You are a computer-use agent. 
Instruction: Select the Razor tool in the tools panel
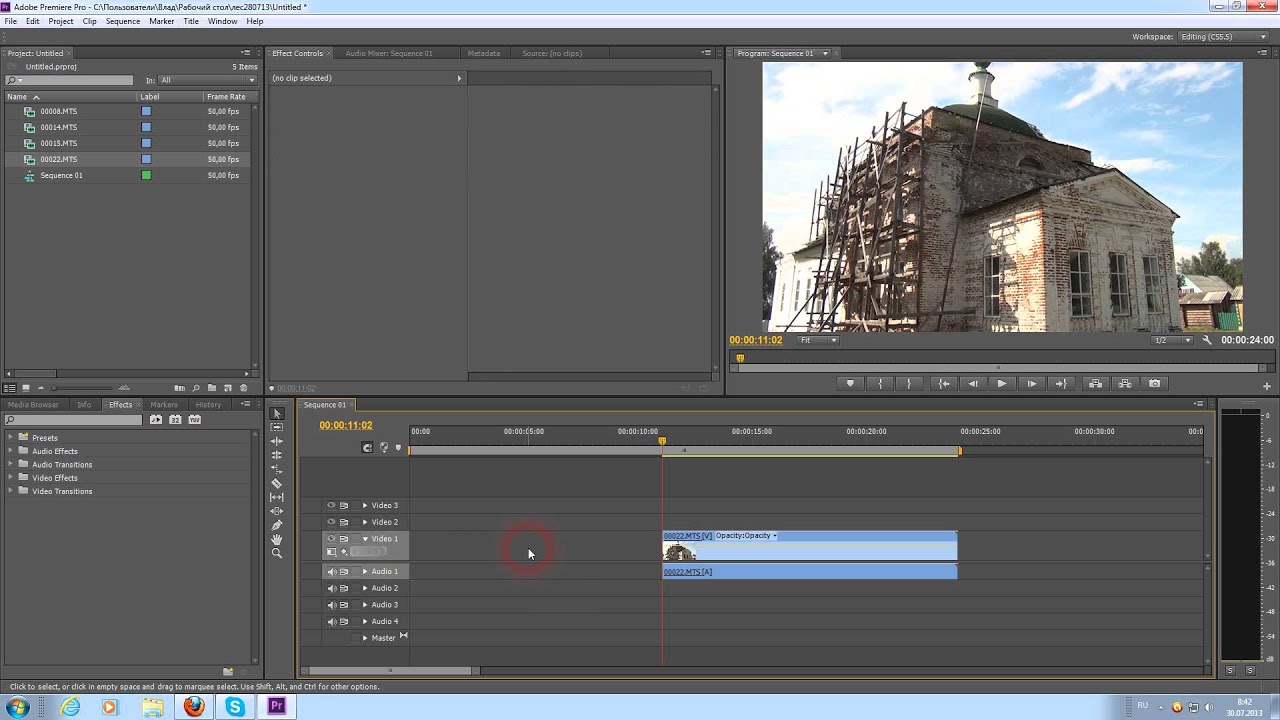coord(277,483)
